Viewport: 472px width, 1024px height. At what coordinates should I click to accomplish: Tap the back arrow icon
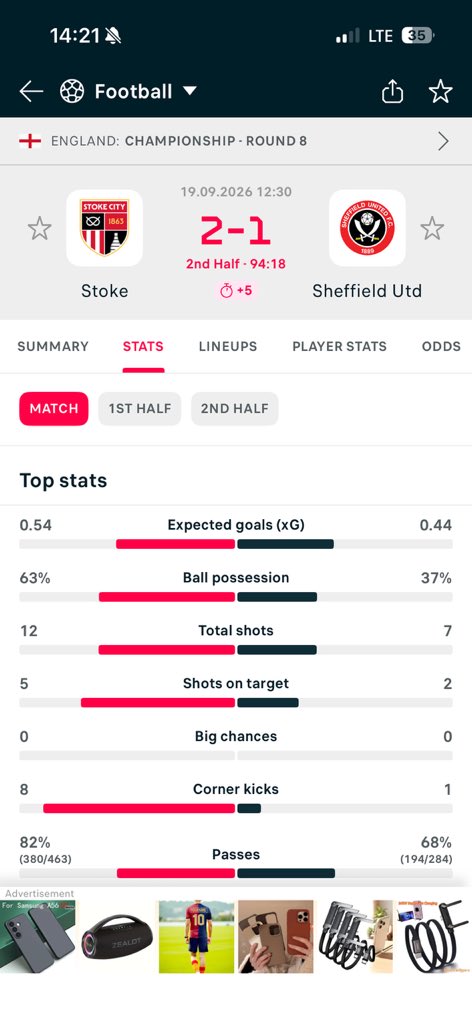coord(31,91)
